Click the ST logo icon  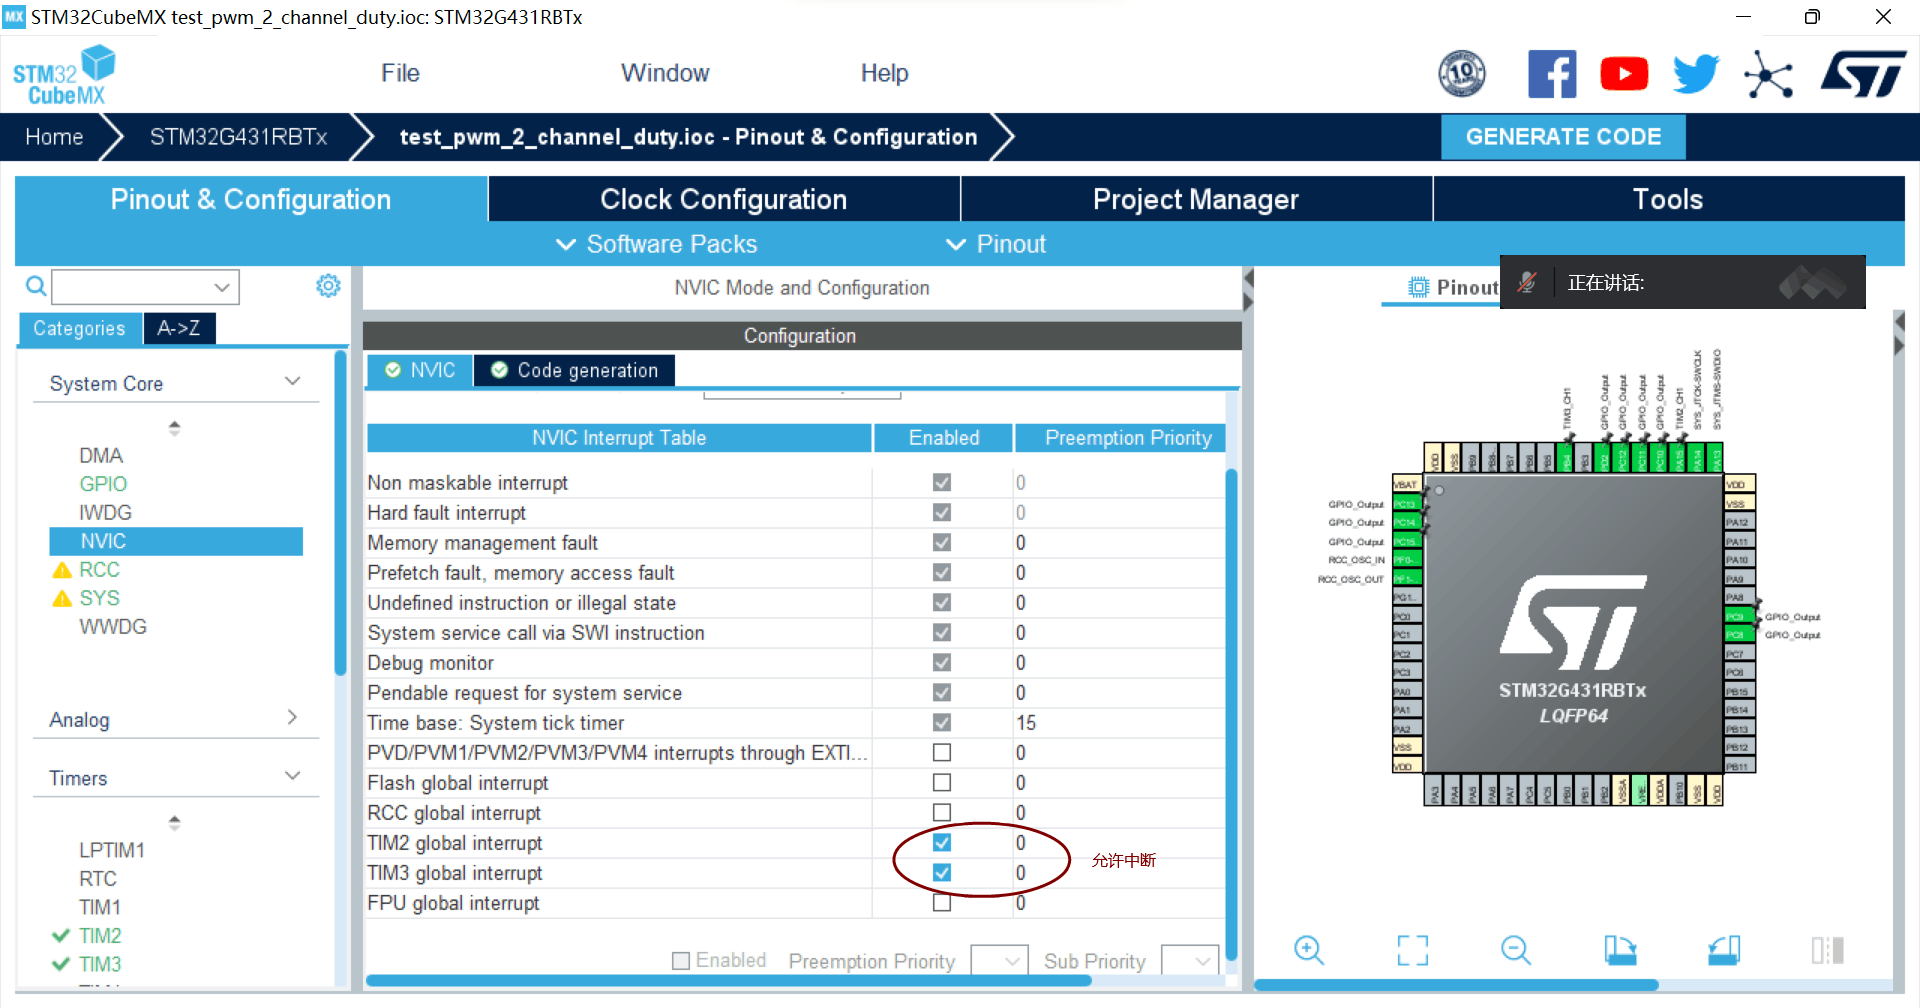point(1862,74)
